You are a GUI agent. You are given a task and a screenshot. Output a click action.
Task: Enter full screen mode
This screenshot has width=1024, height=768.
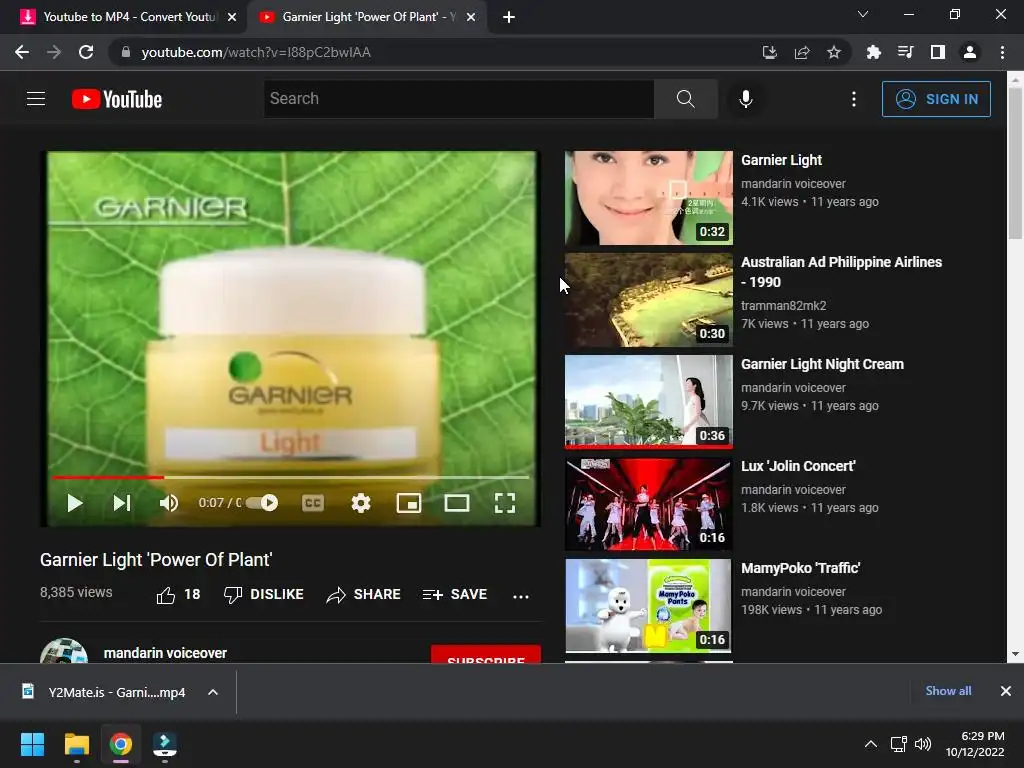point(505,503)
